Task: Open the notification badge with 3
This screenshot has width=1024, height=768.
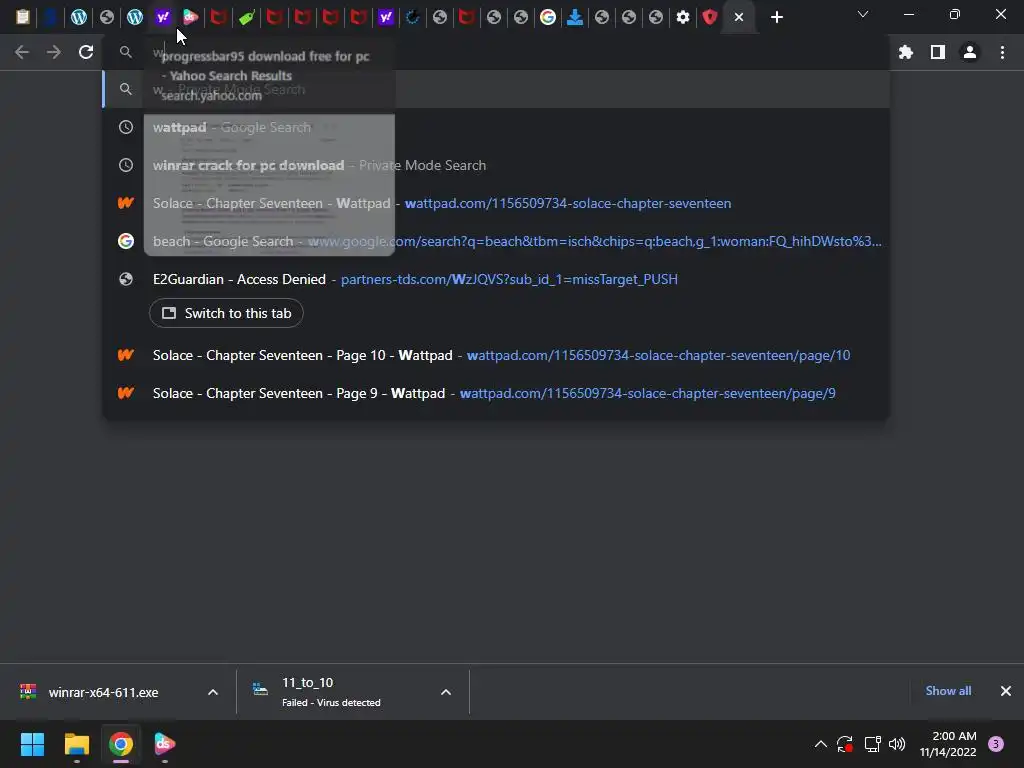Action: (x=996, y=744)
